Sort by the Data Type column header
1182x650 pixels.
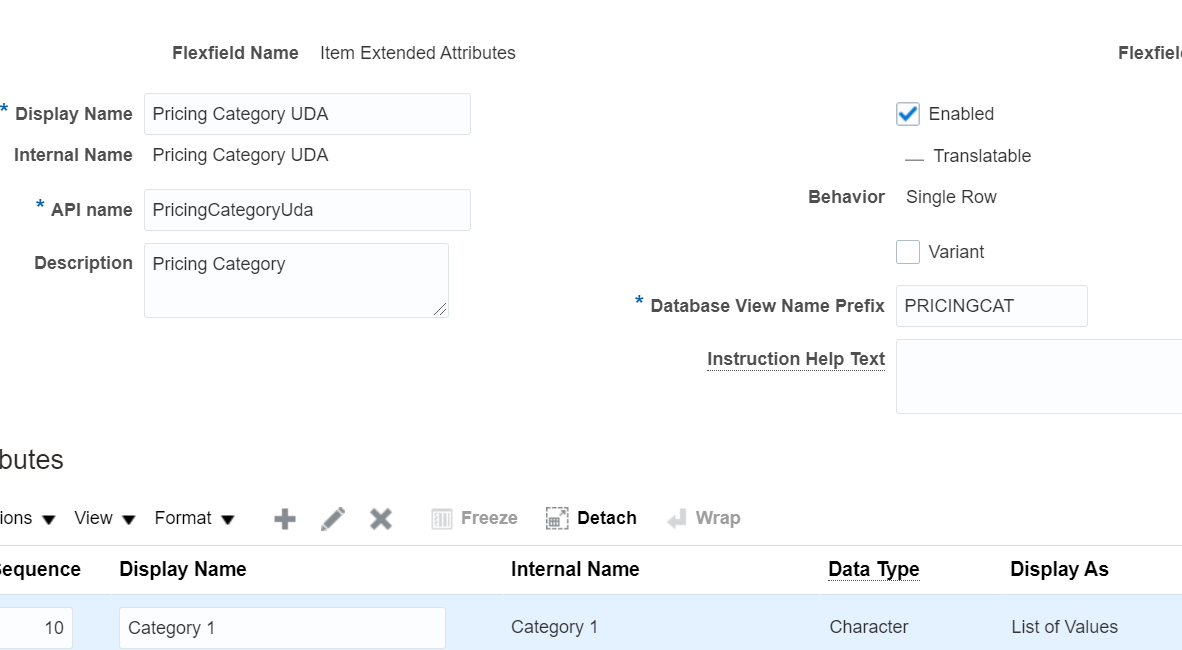(x=873, y=569)
